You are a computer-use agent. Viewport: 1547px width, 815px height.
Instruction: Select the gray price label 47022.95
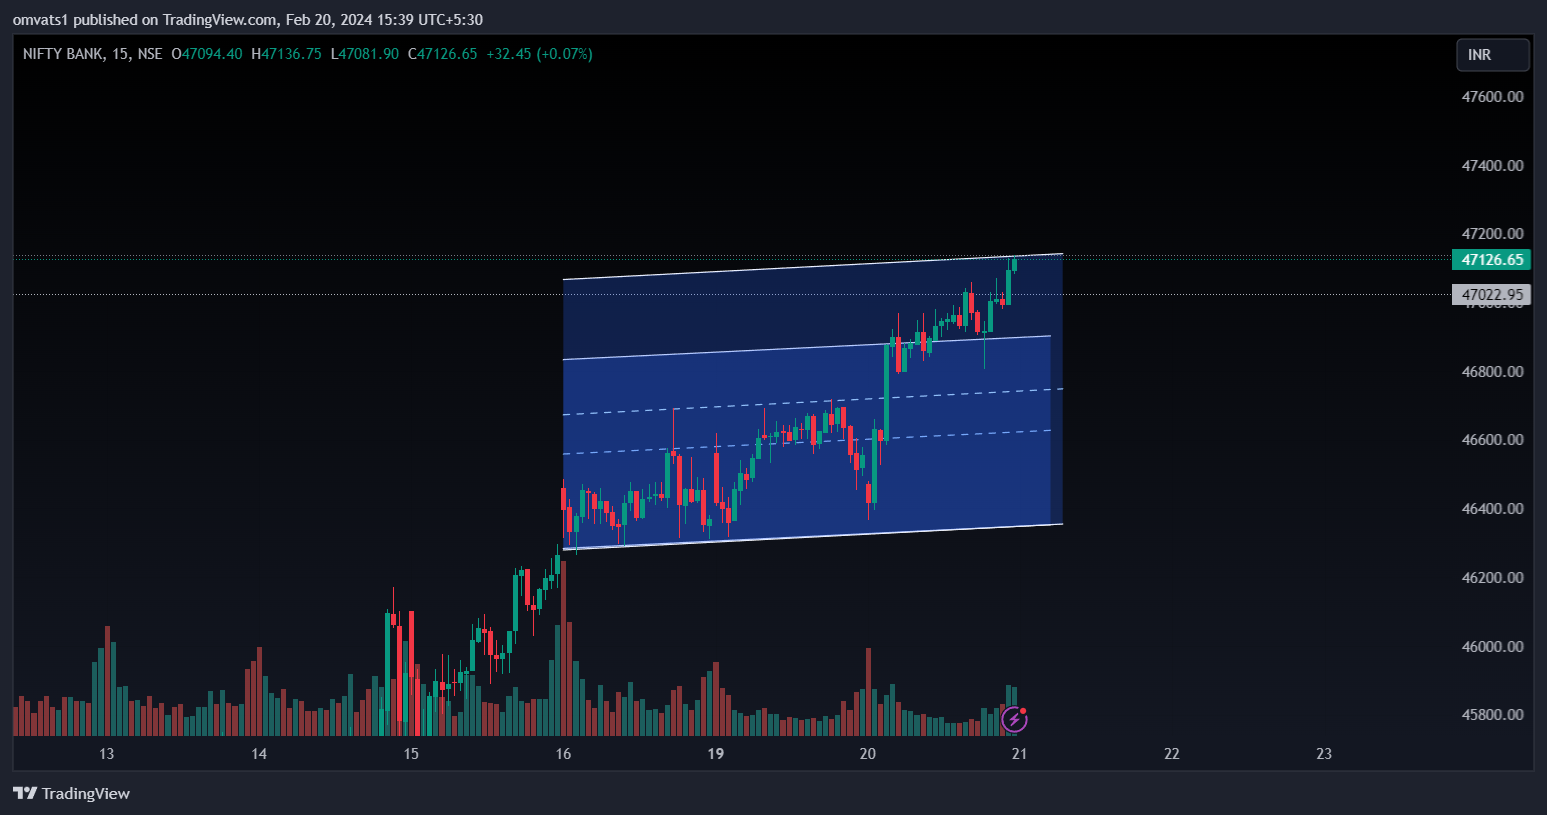click(1491, 294)
